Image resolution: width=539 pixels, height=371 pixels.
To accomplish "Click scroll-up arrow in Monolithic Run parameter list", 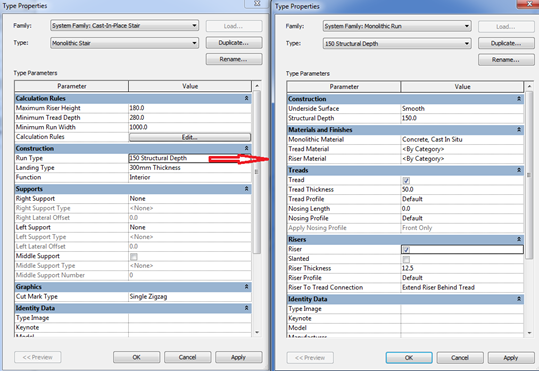I will [x=529, y=86].
